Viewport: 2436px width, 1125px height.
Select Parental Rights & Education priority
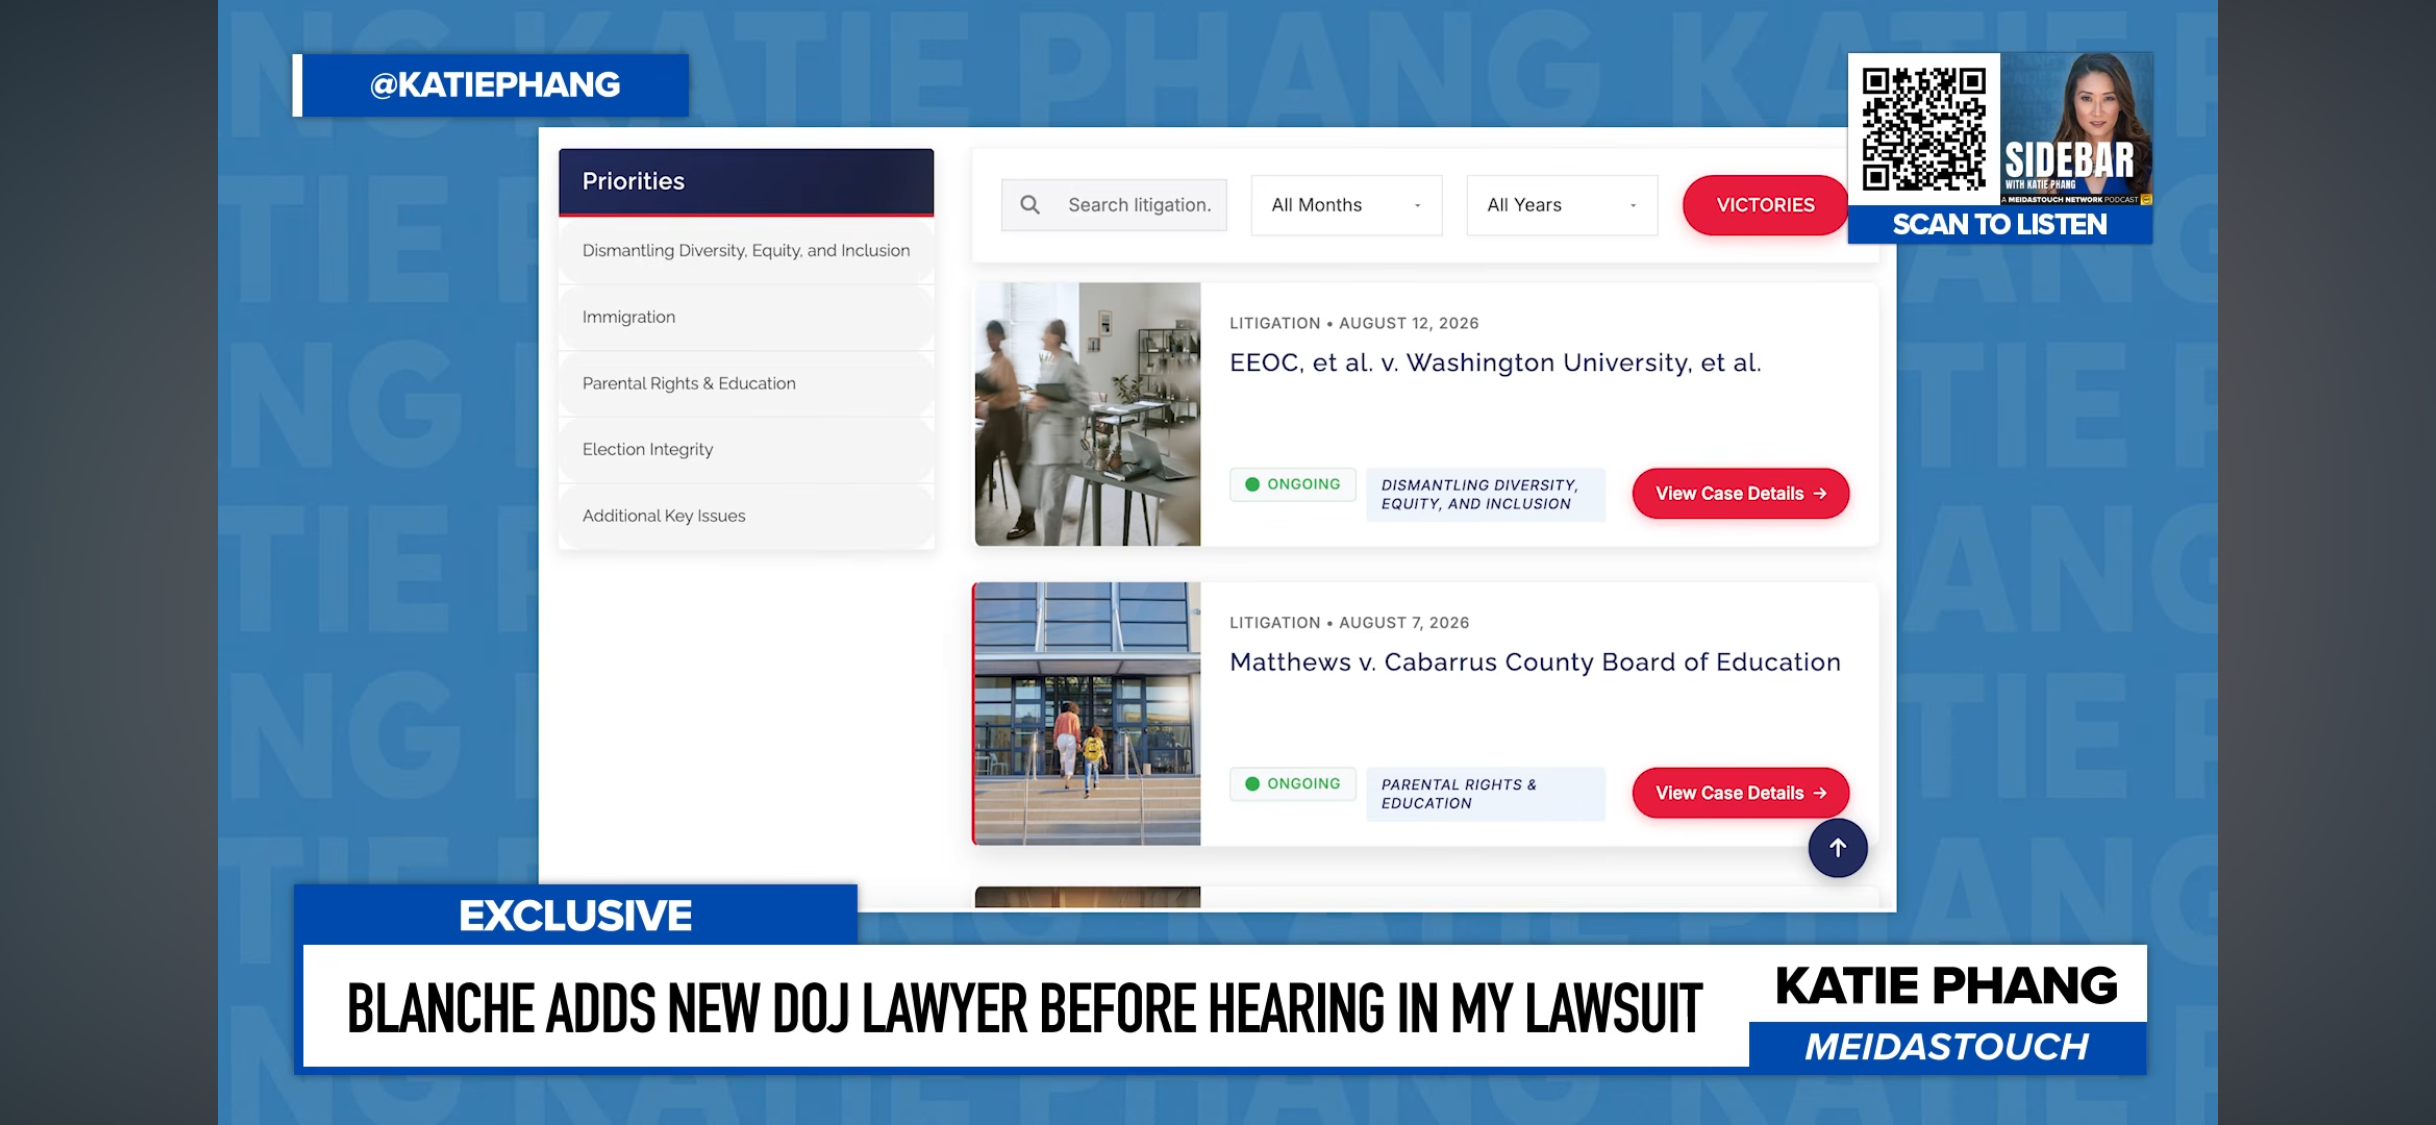pyautogui.click(x=746, y=383)
